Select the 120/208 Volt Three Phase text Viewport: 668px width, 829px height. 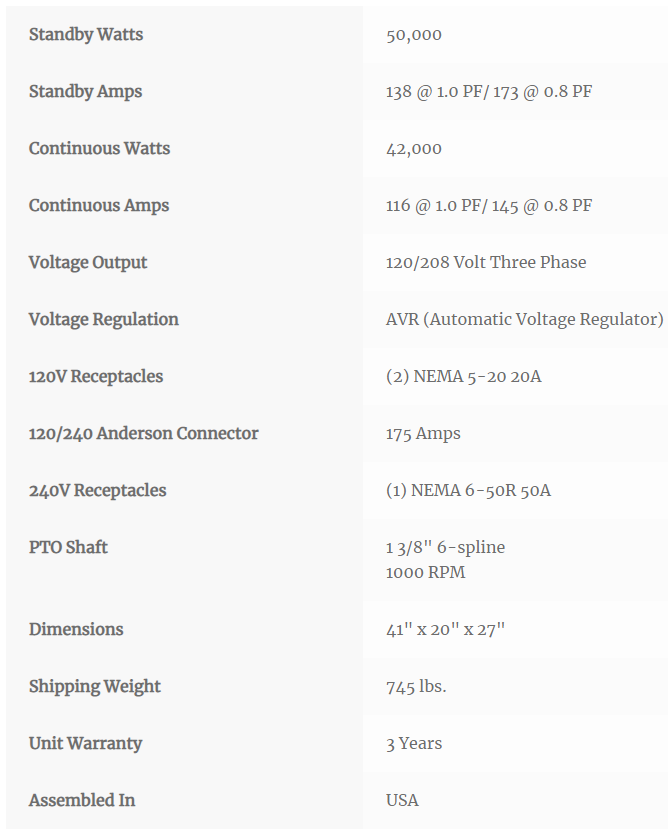pos(486,262)
